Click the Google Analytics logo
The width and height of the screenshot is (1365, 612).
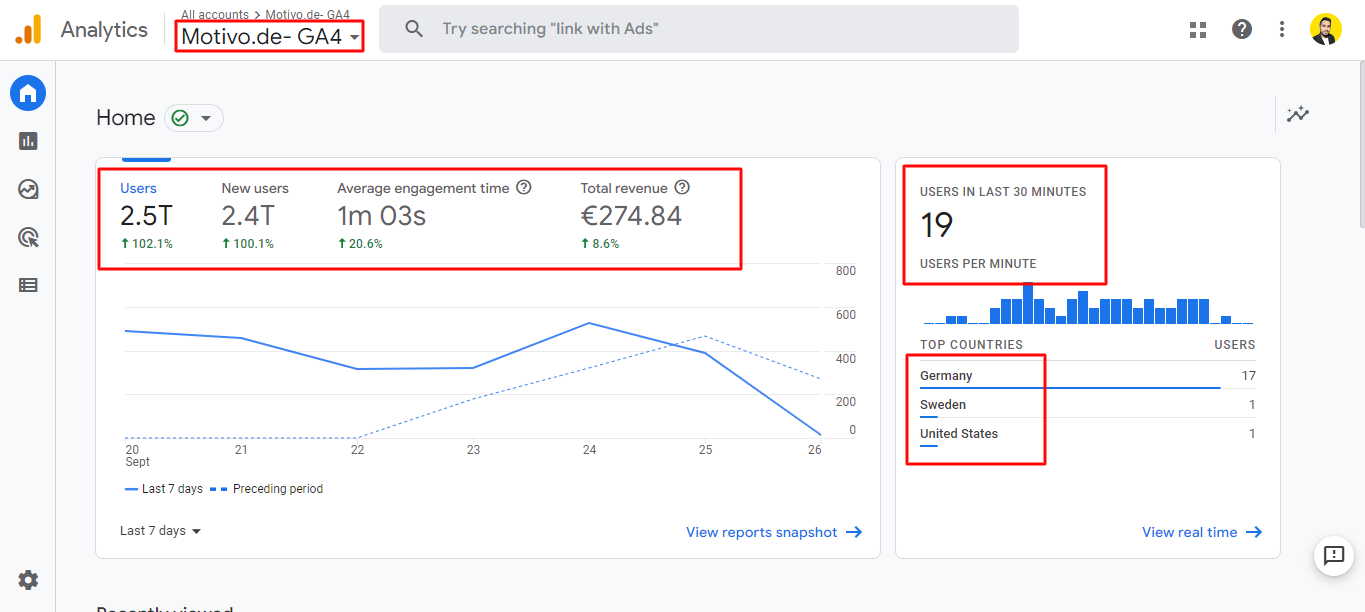tap(28, 30)
